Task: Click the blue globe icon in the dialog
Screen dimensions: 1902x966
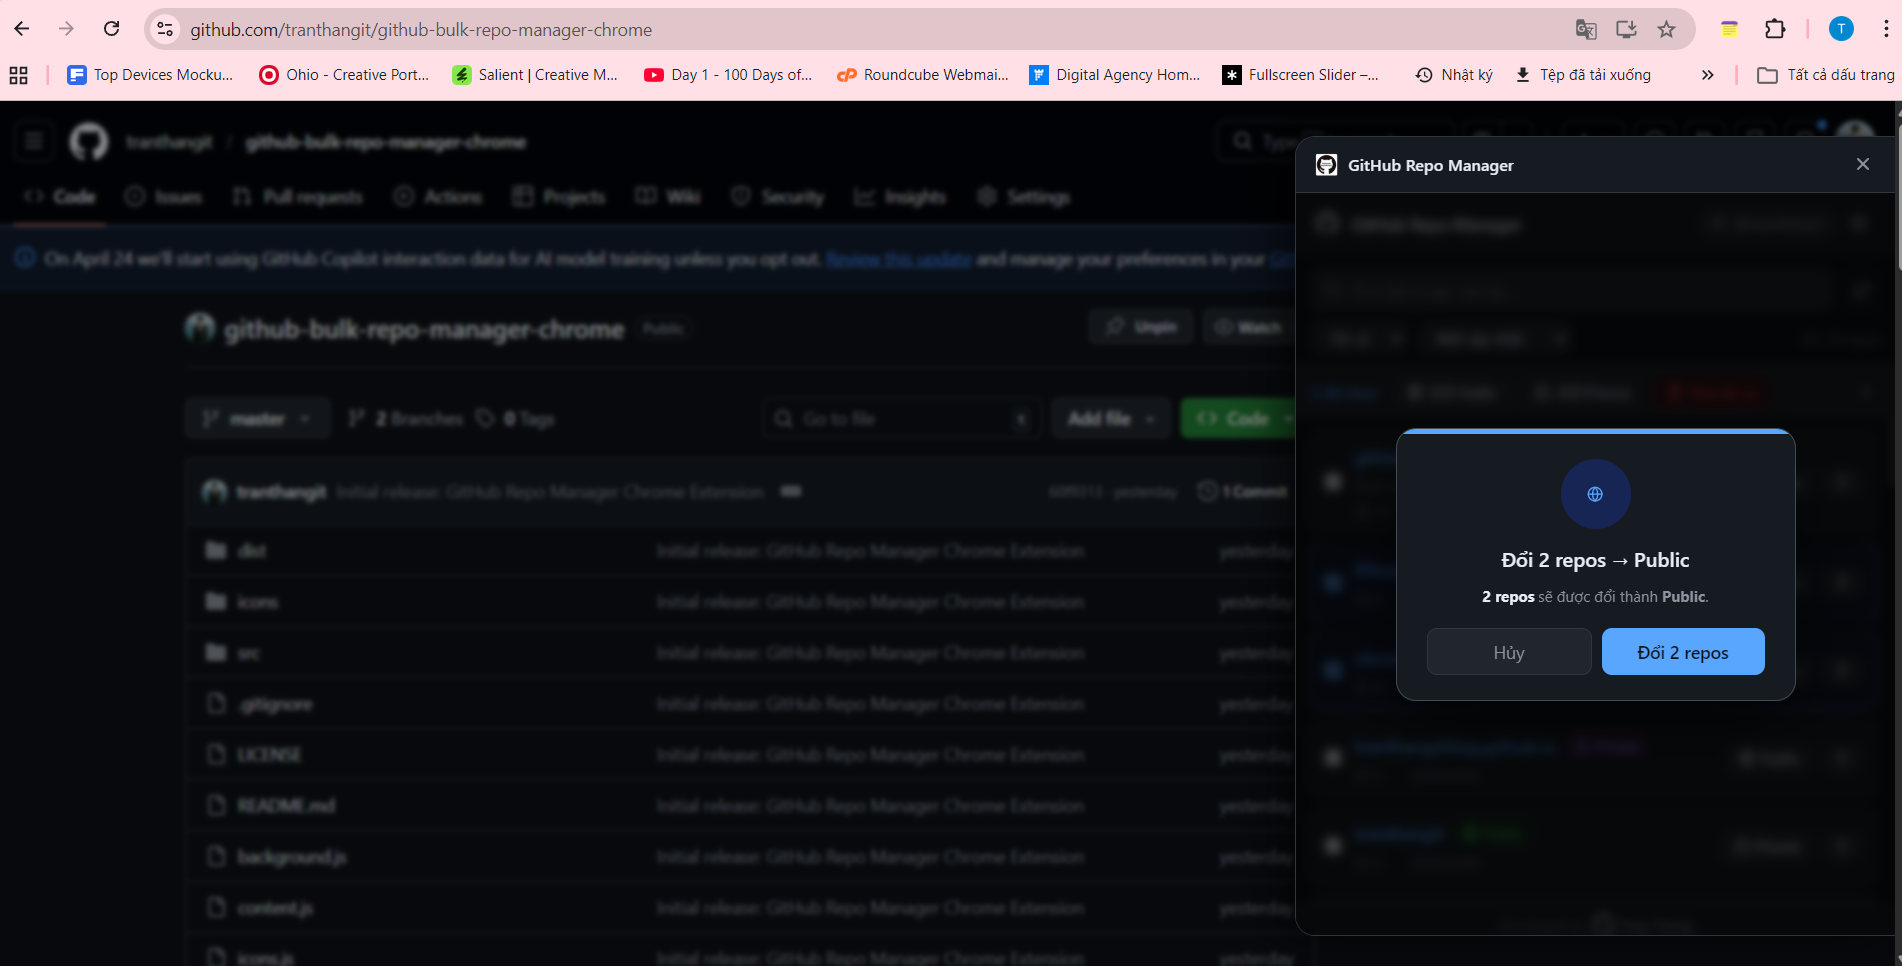Action: (1595, 494)
